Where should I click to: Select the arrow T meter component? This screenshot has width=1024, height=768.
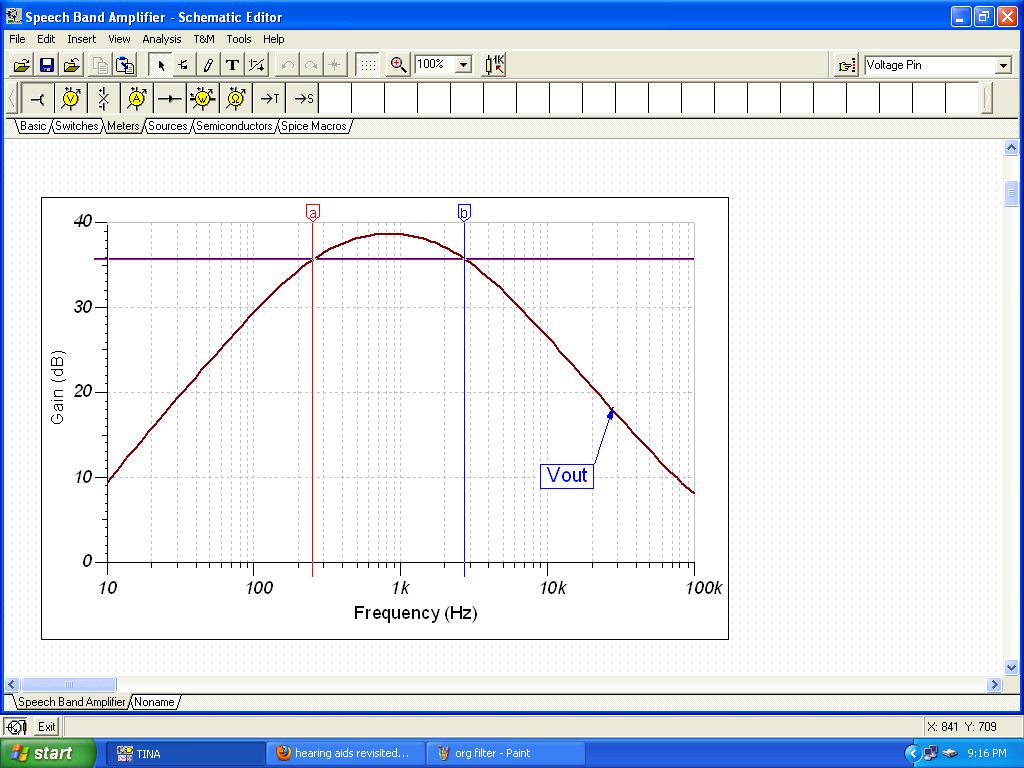[x=269, y=99]
